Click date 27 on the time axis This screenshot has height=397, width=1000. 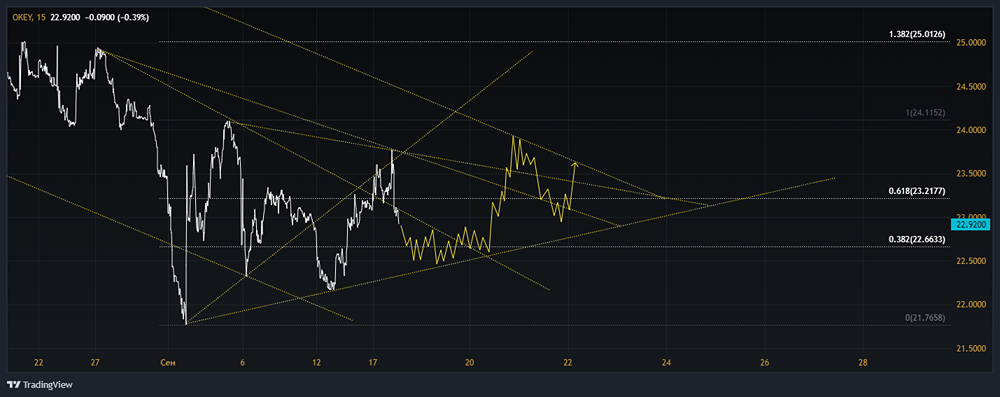coord(95,363)
